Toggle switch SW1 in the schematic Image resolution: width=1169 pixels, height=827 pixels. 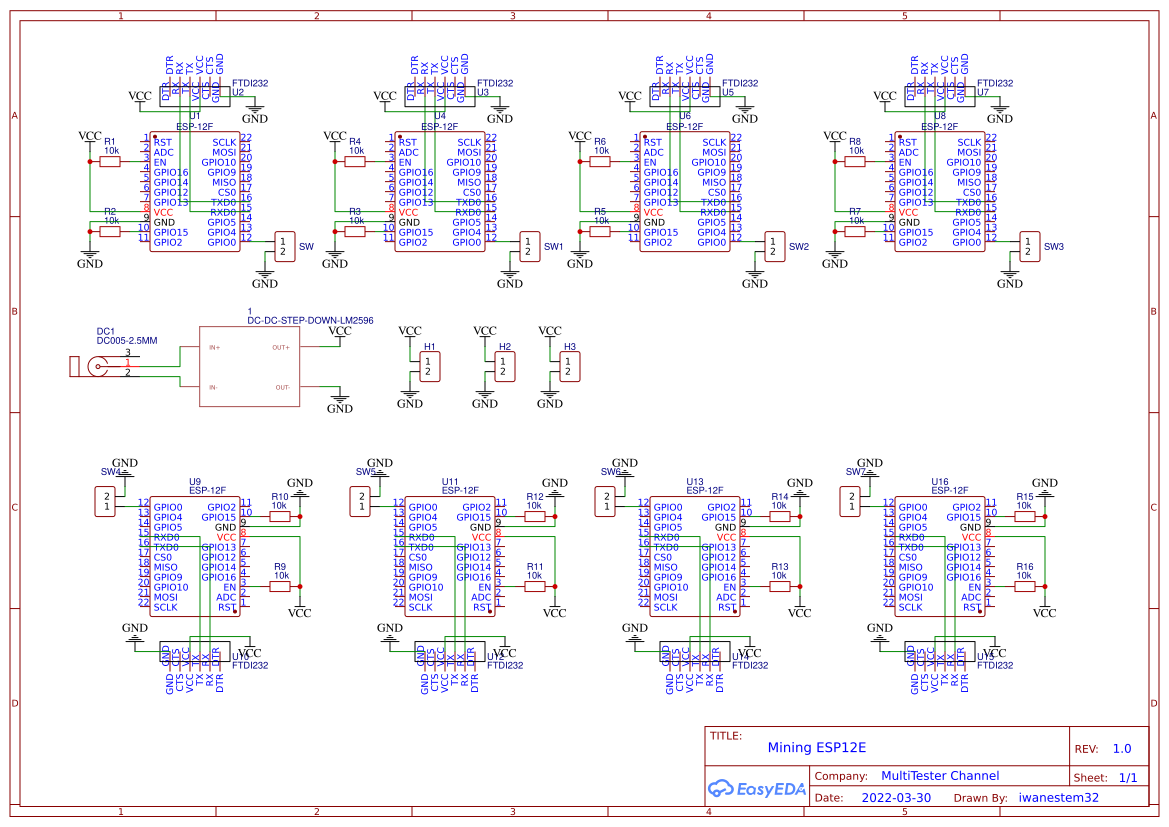[529, 246]
